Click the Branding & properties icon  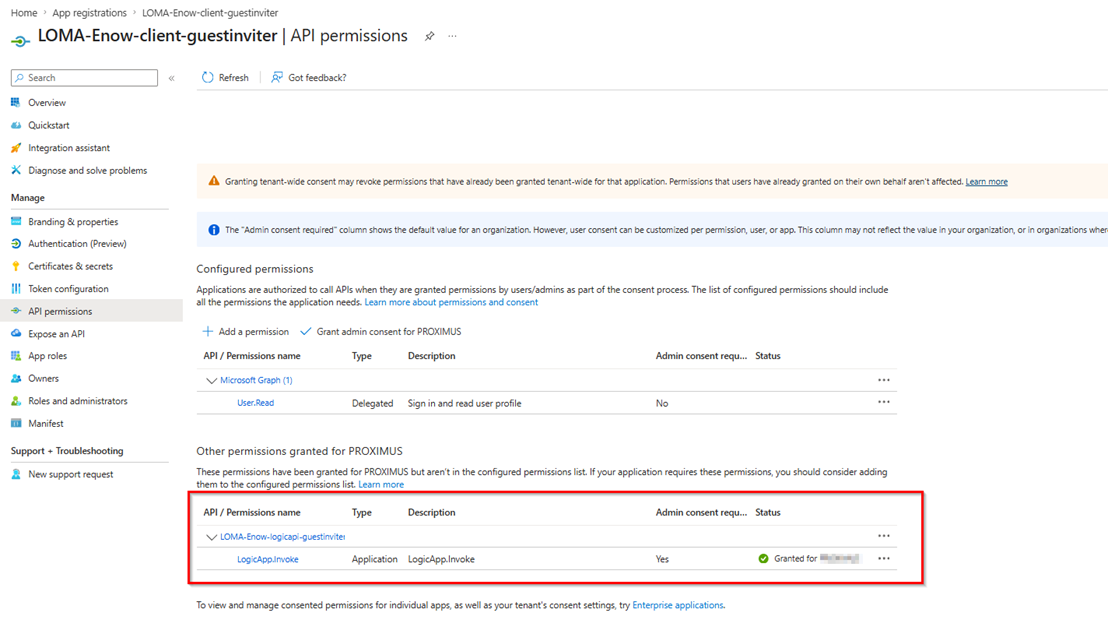tap(16, 221)
